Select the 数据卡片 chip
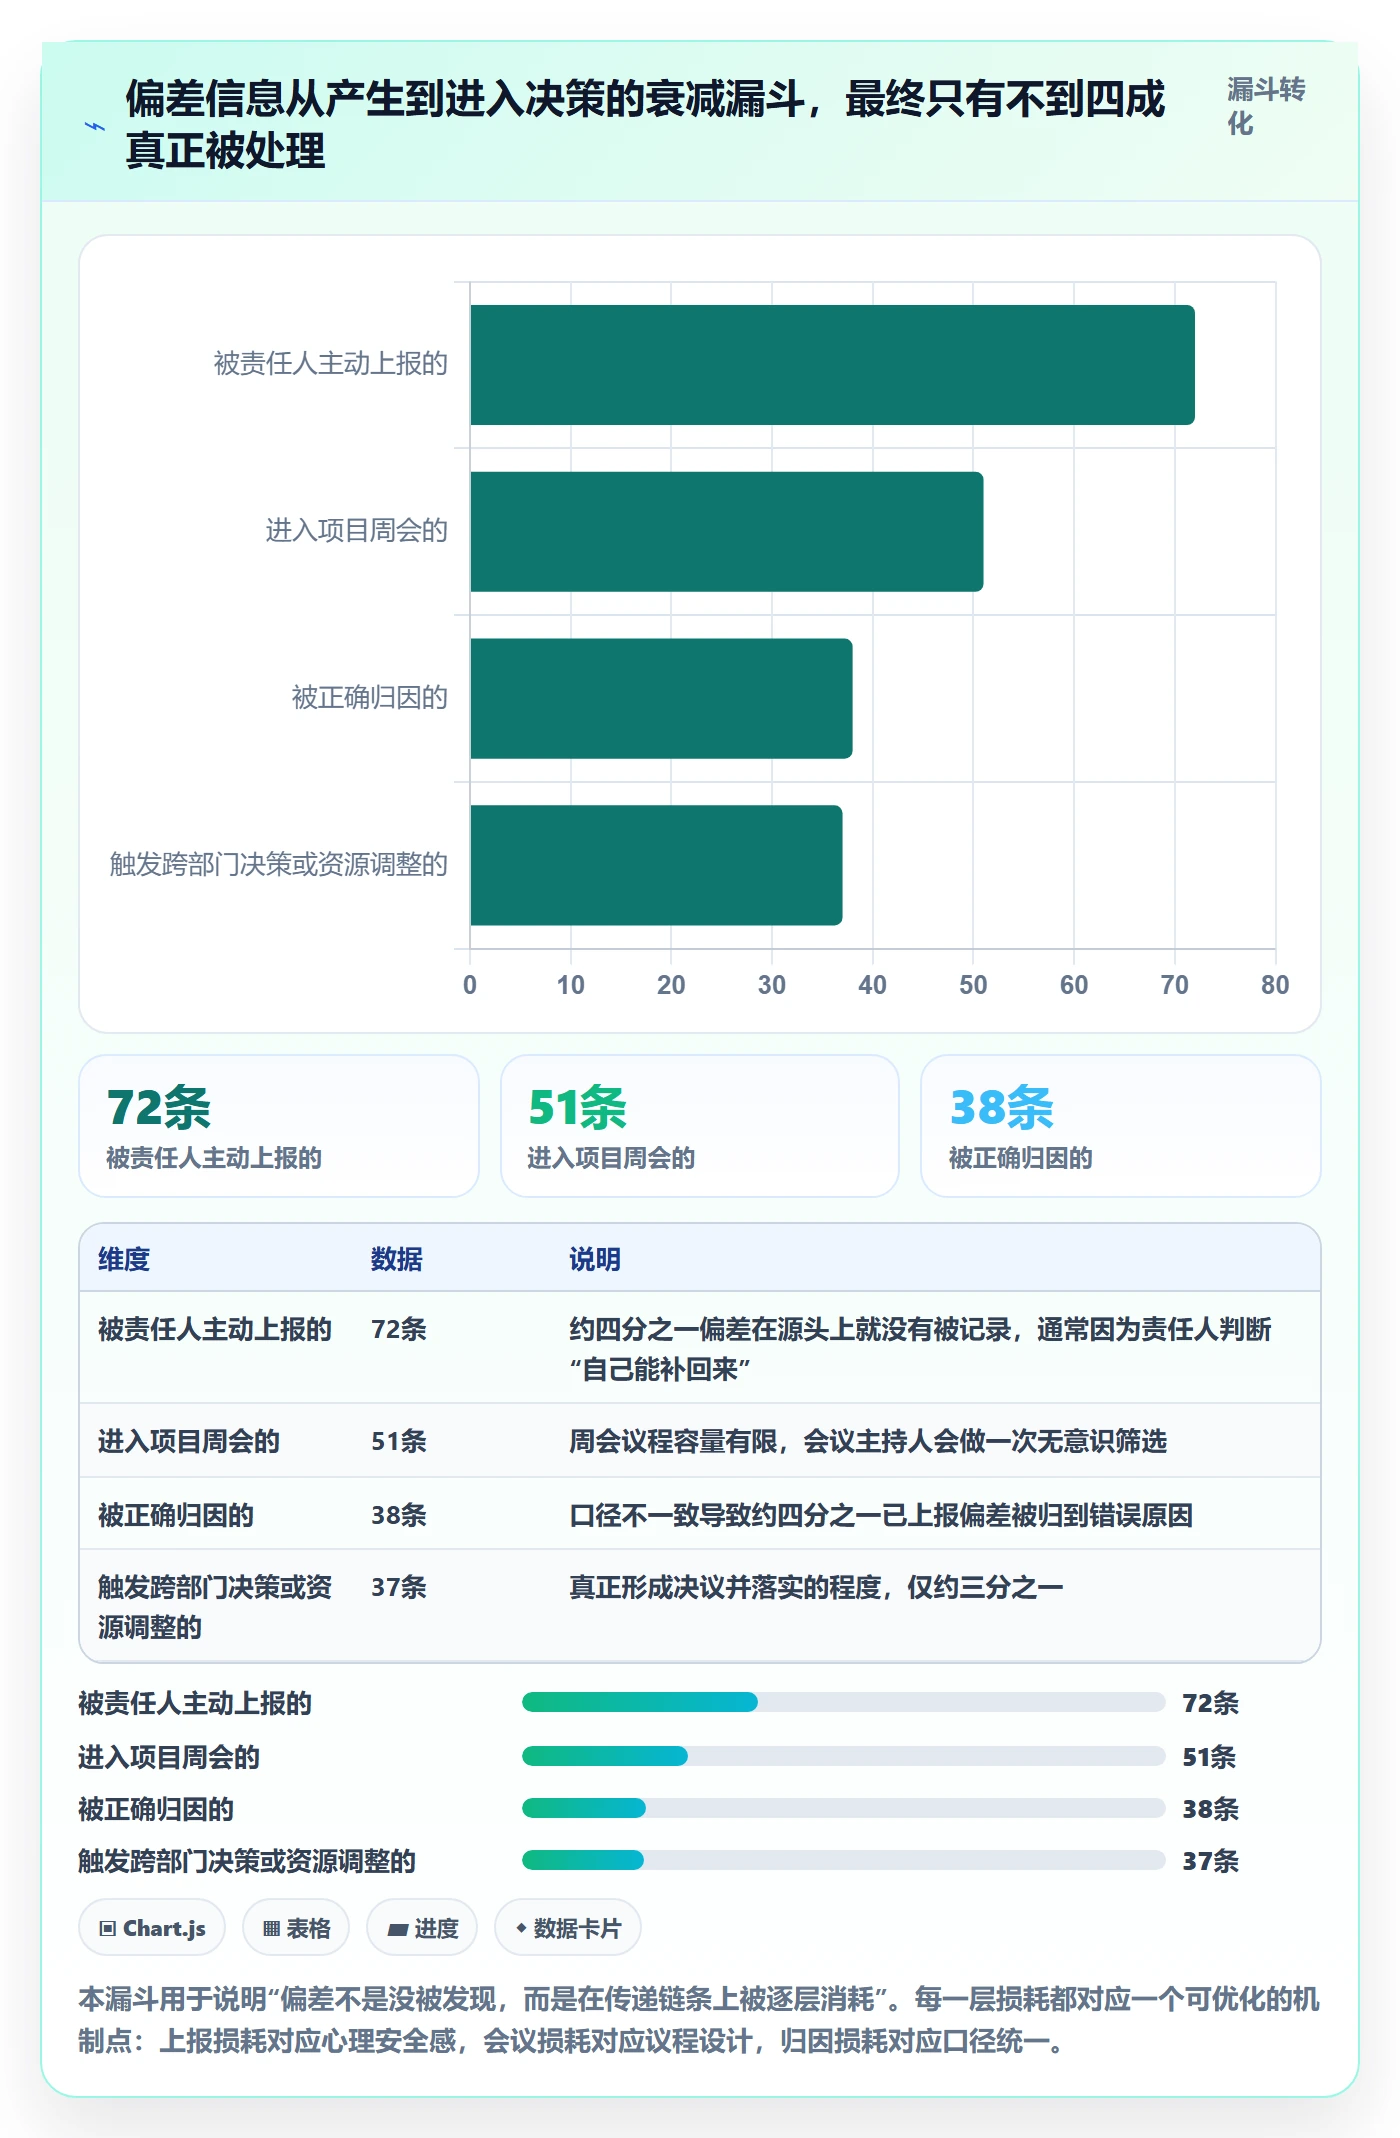The width and height of the screenshot is (1400, 2138). pos(568,1928)
